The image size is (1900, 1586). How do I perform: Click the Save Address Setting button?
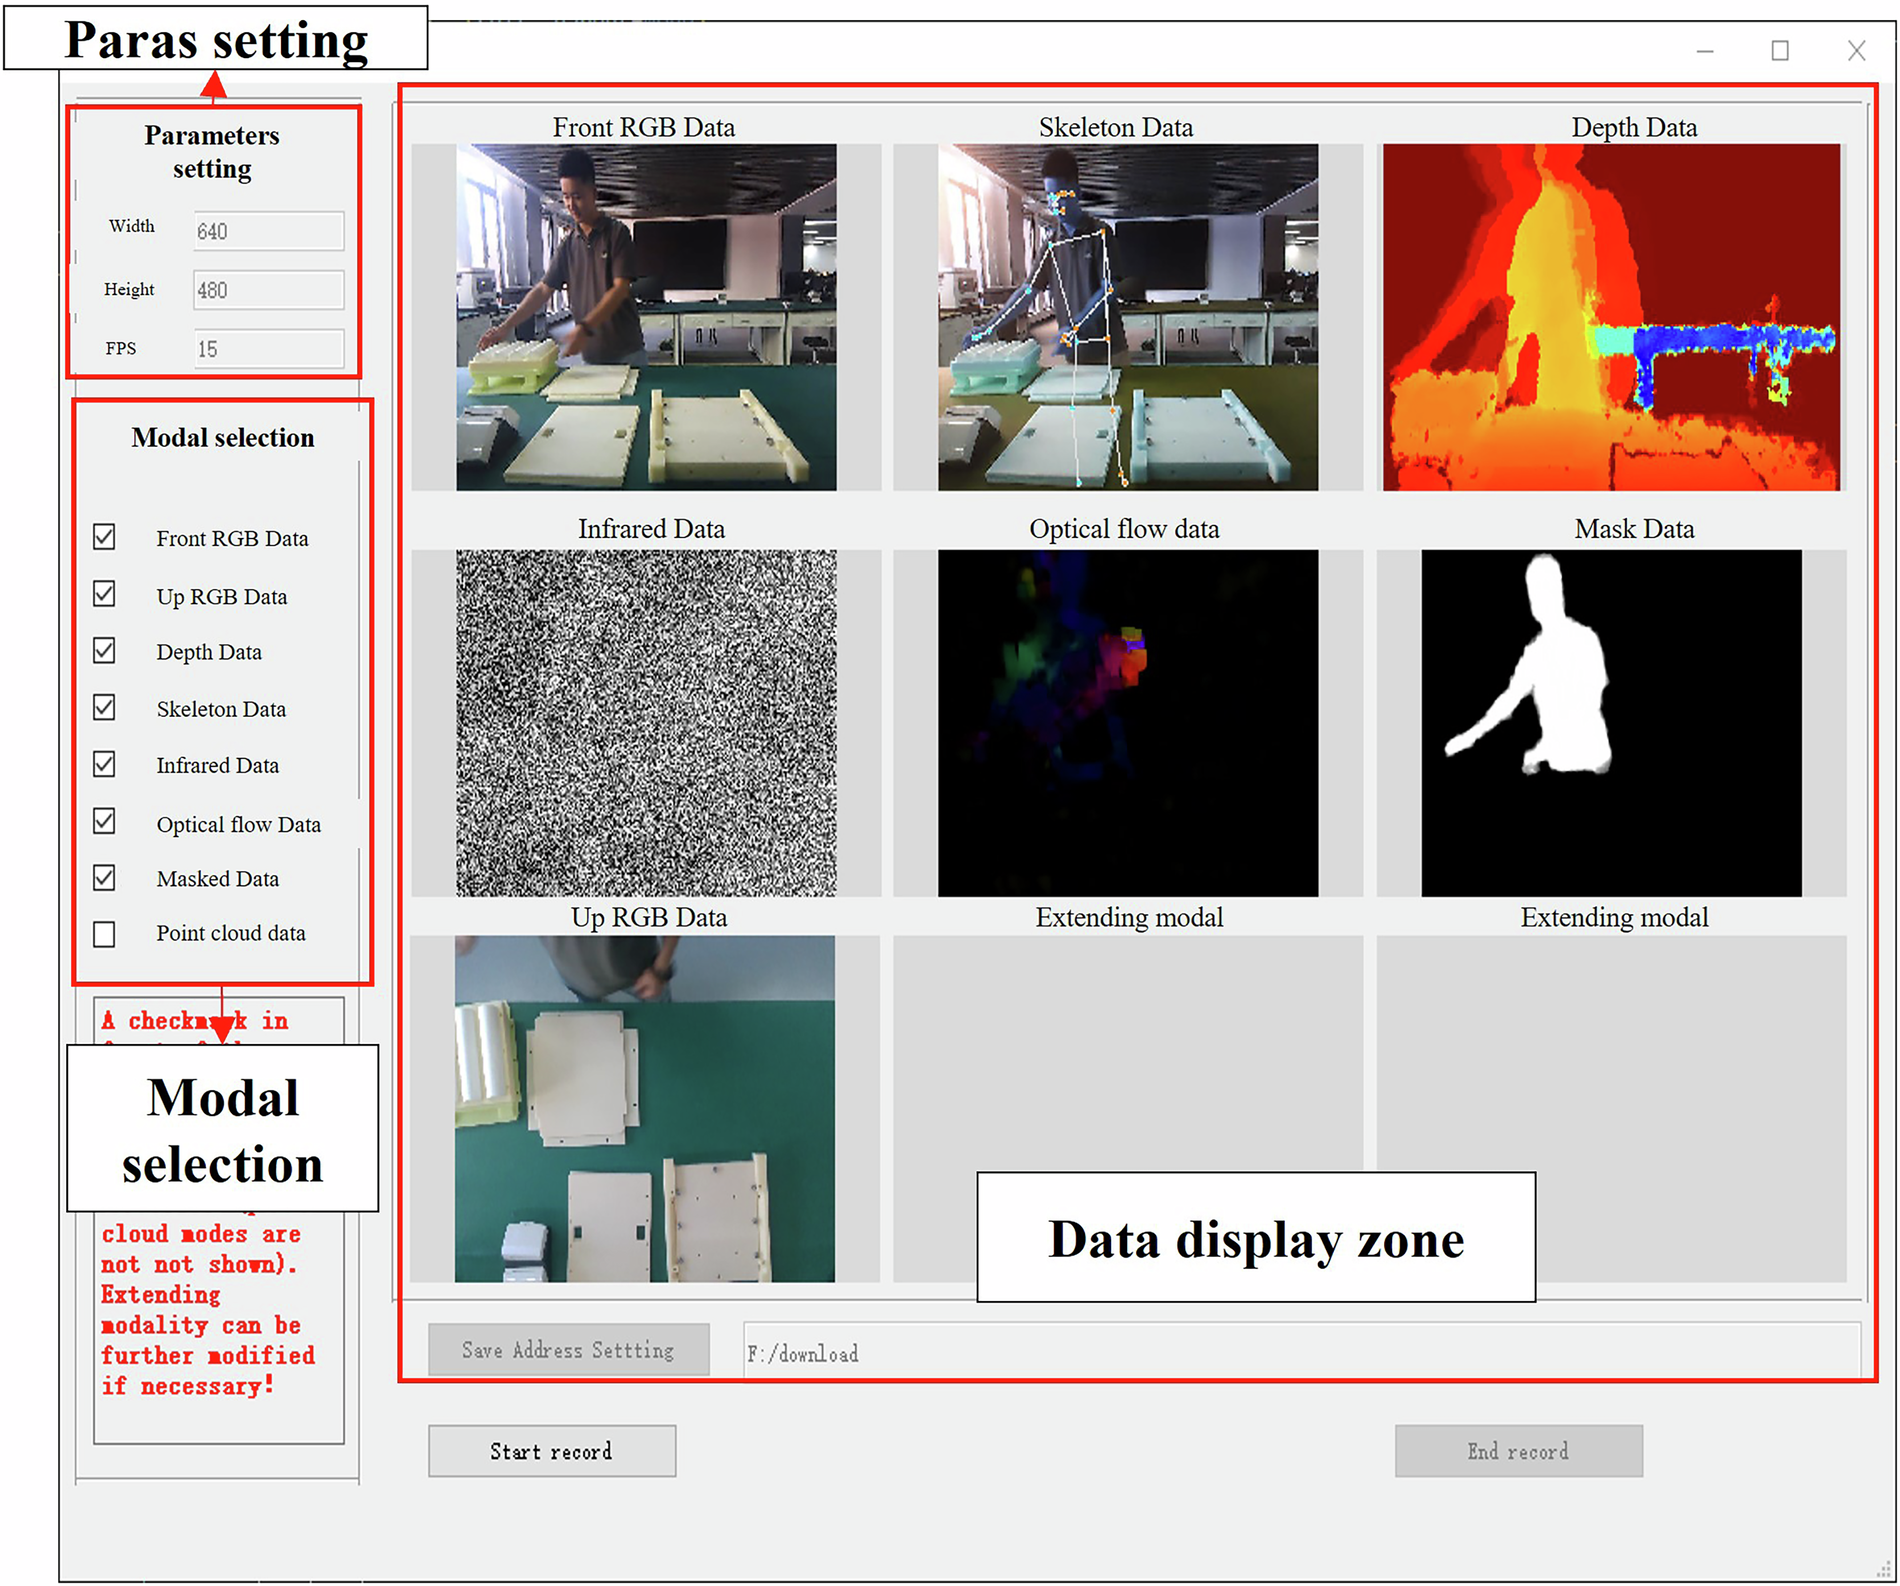pyautogui.click(x=568, y=1350)
